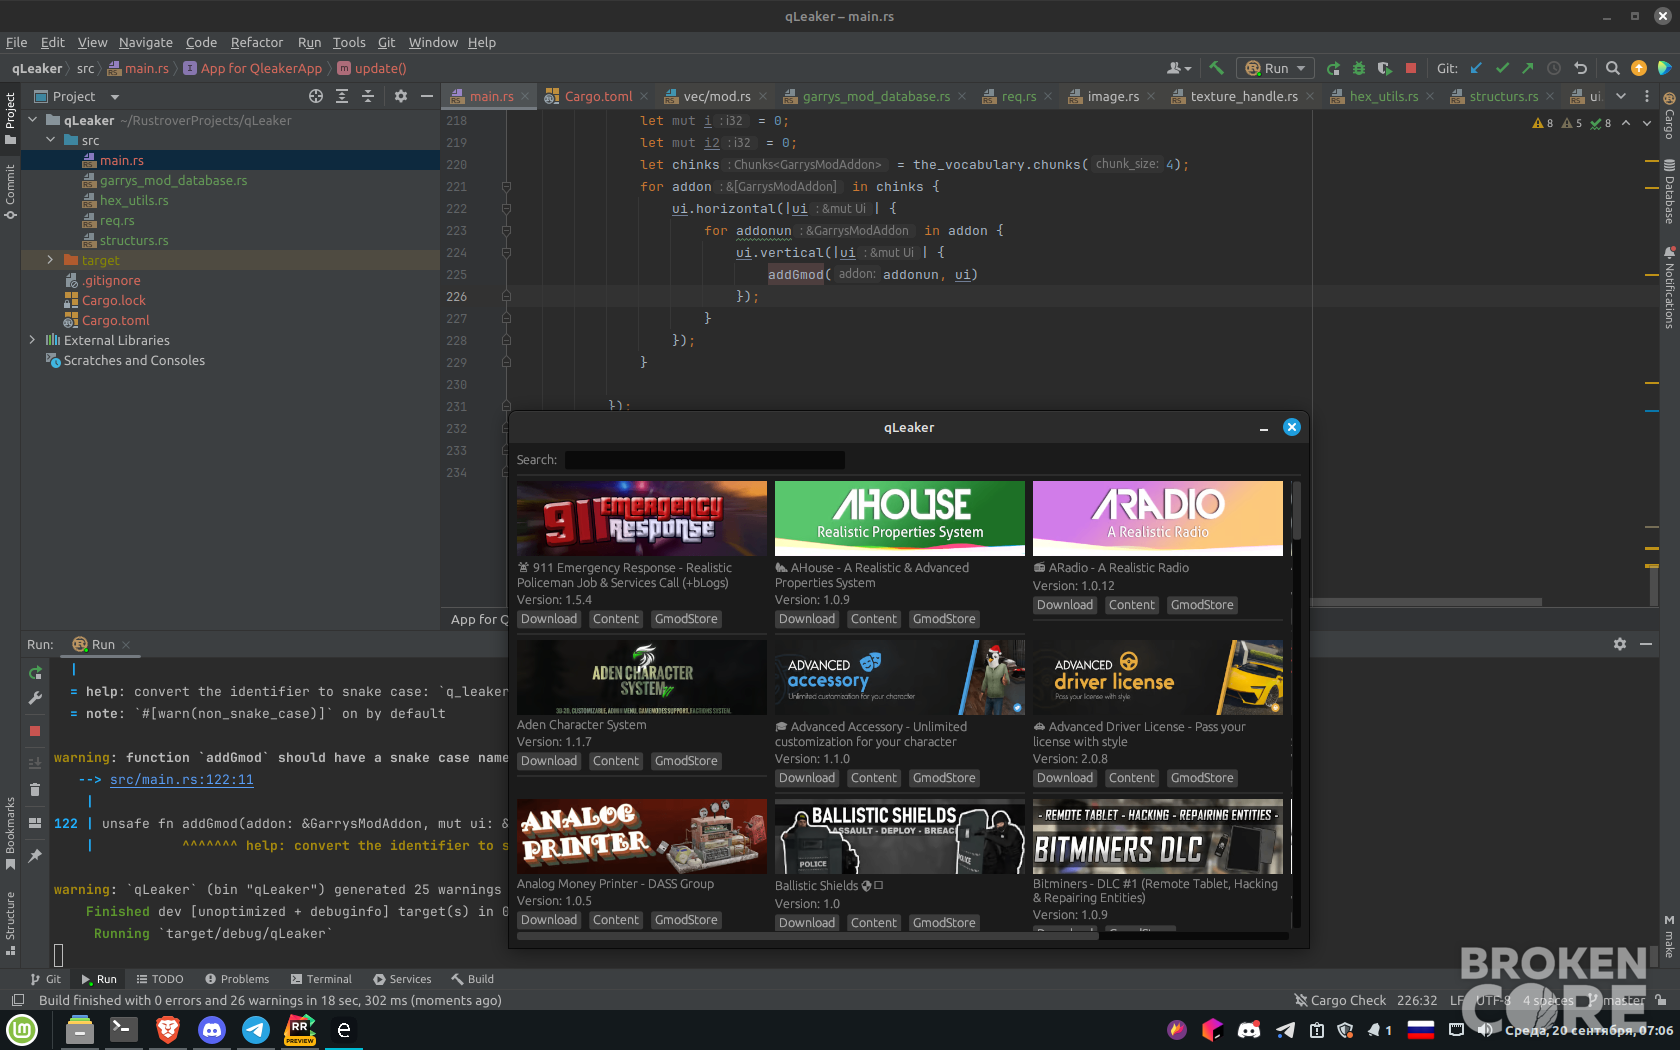1680x1050 pixels.
Task: Update project with the Git blue arrow
Action: click(1476, 68)
